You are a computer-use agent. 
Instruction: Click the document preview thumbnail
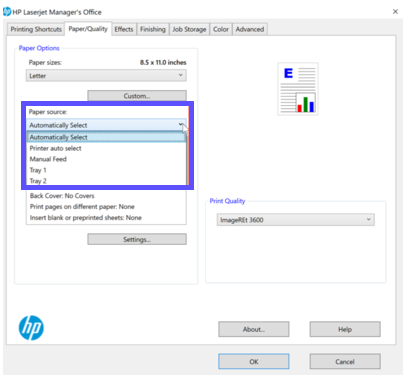298,89
